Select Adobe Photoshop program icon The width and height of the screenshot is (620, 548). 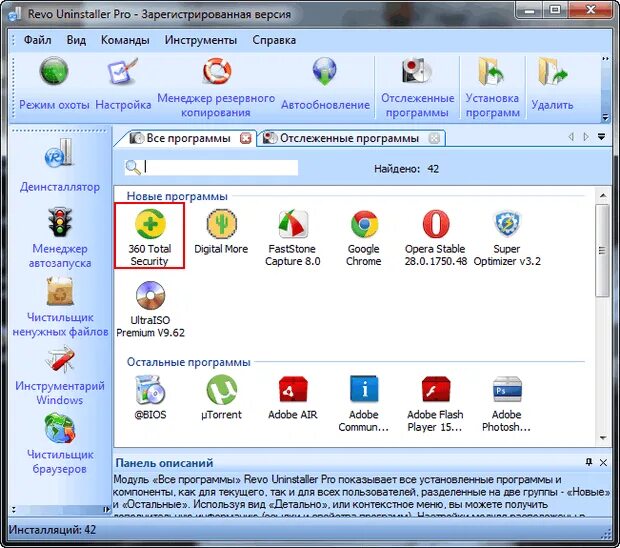[x=507, y=389]
